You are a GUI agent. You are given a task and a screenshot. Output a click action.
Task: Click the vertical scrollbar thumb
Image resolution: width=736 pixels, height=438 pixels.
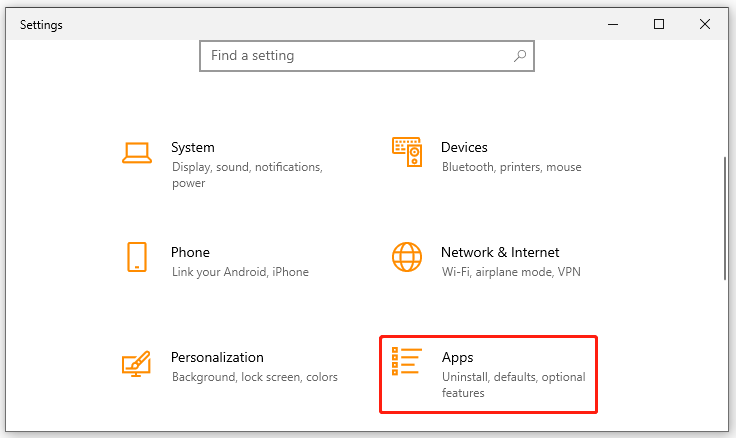tap(725, 219)
